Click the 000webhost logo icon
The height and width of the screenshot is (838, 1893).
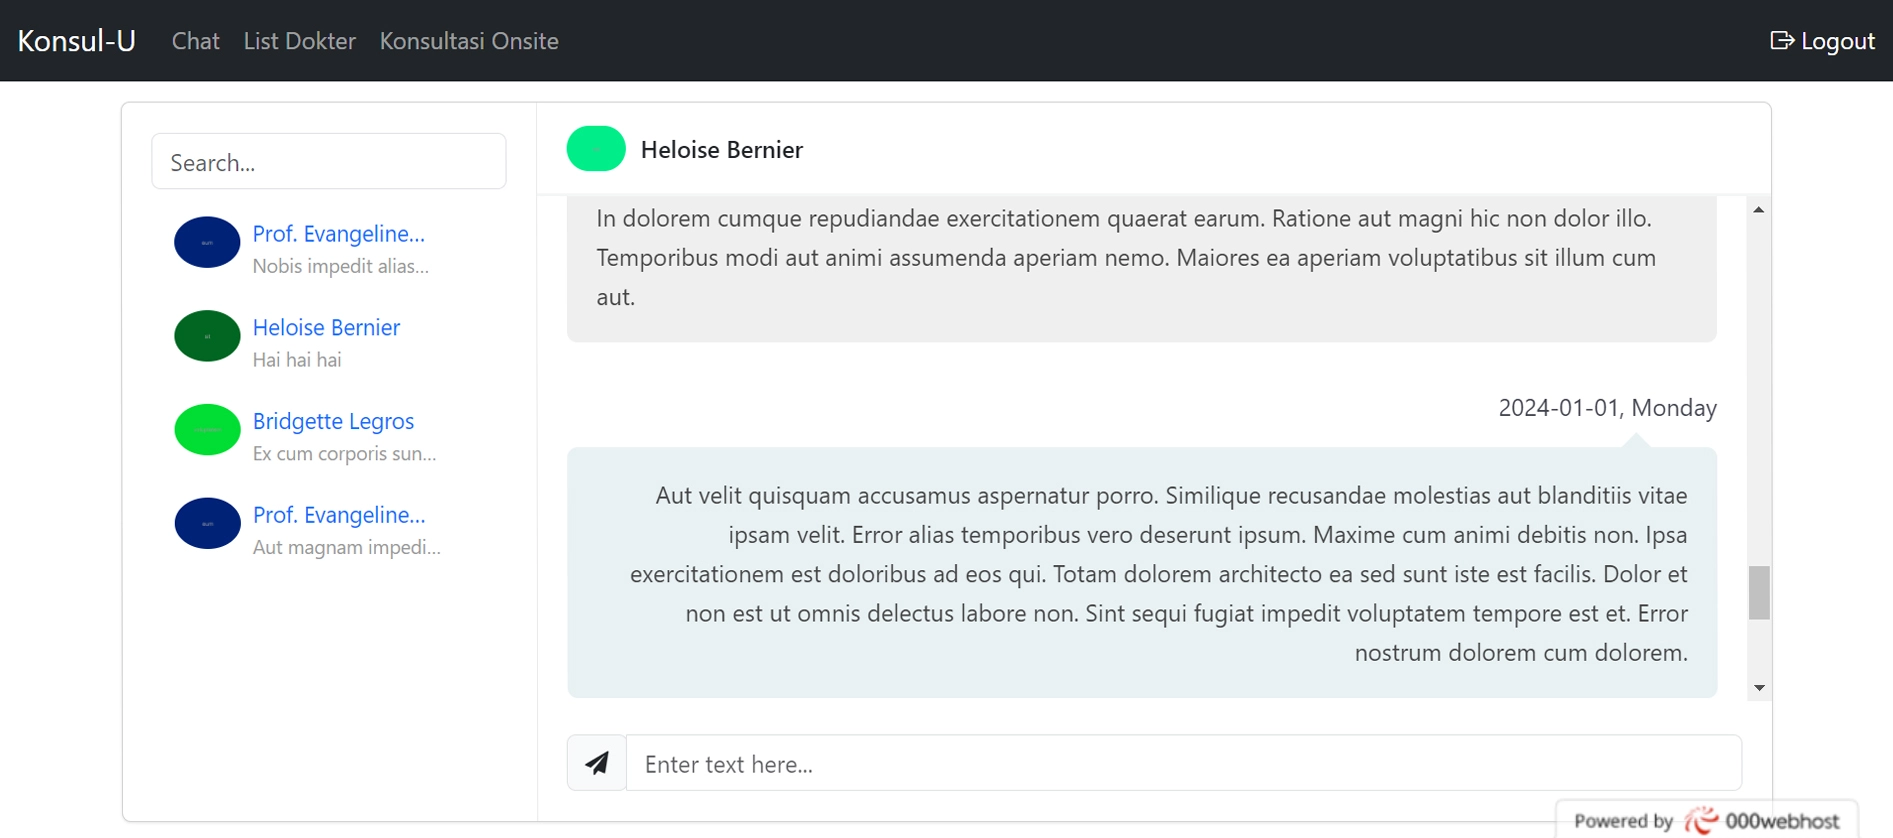click(1700, 819)
